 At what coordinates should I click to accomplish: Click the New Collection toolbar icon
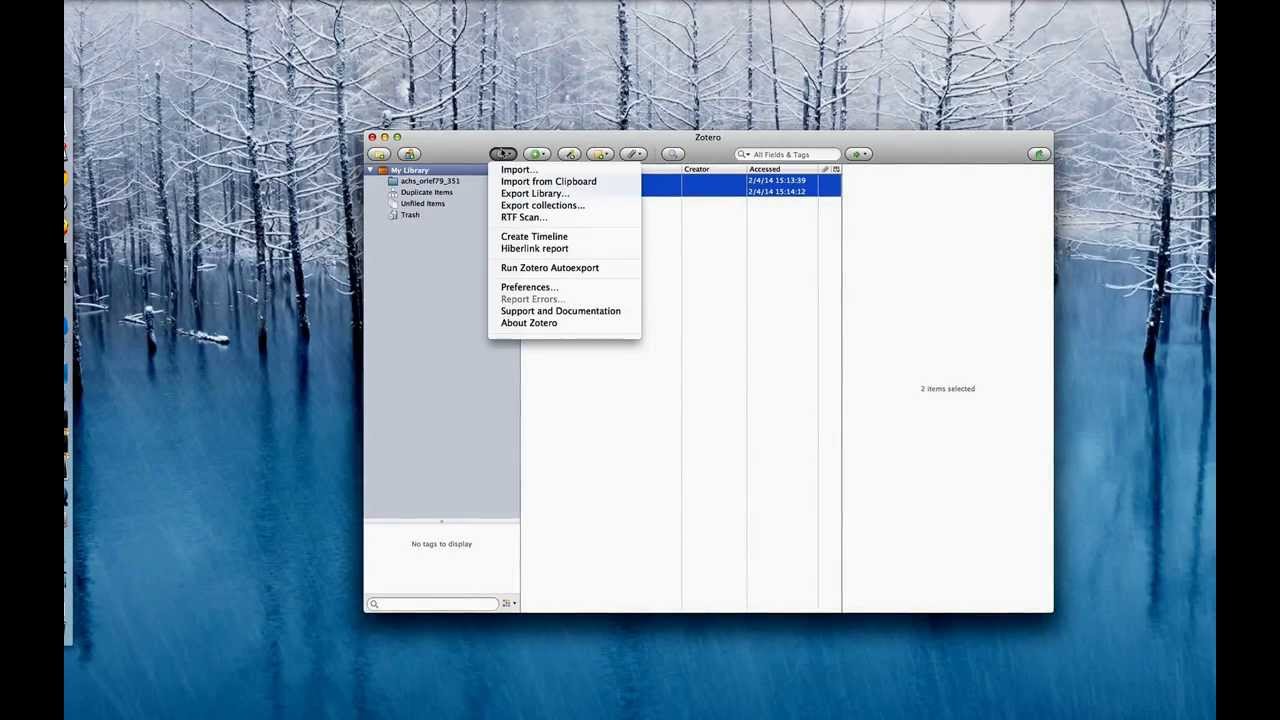tap(379, 154)
